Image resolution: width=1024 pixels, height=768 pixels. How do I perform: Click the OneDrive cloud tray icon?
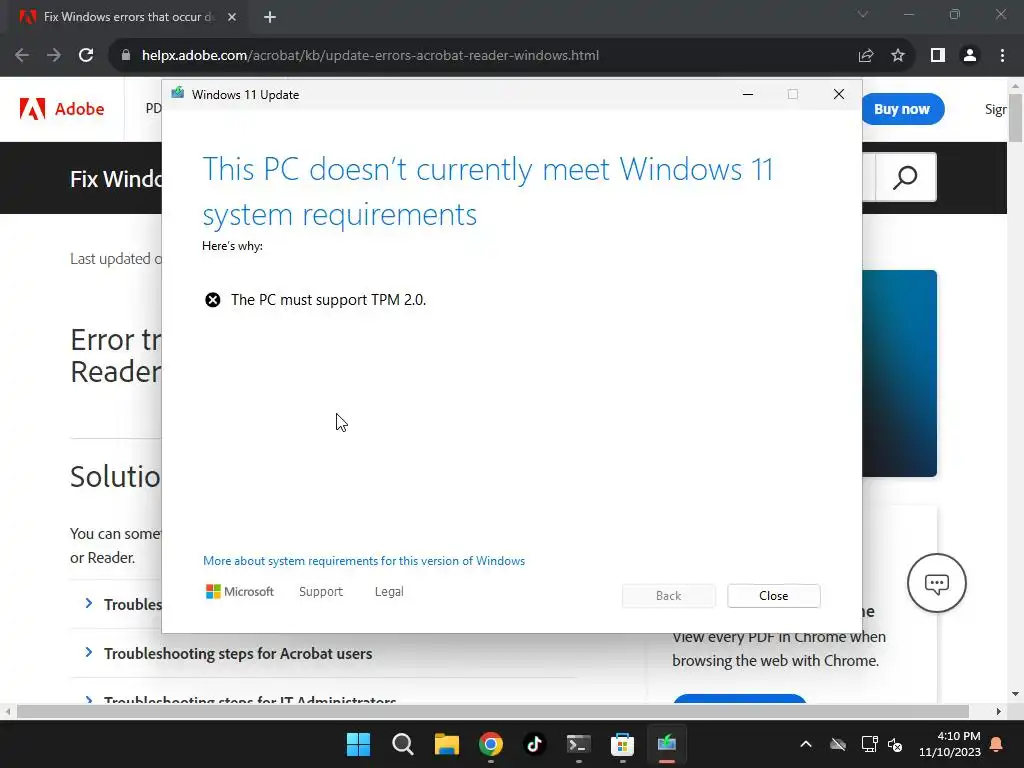click(838, 744)
